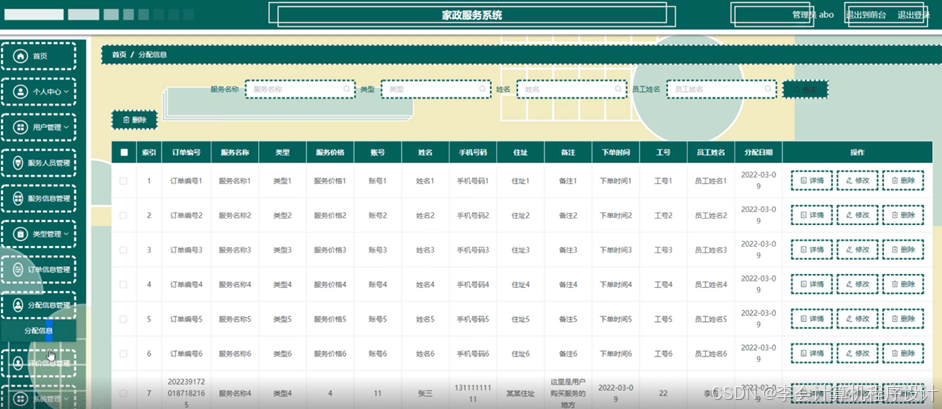Click search icon in 服务名称 field

(x=347, y=89)
